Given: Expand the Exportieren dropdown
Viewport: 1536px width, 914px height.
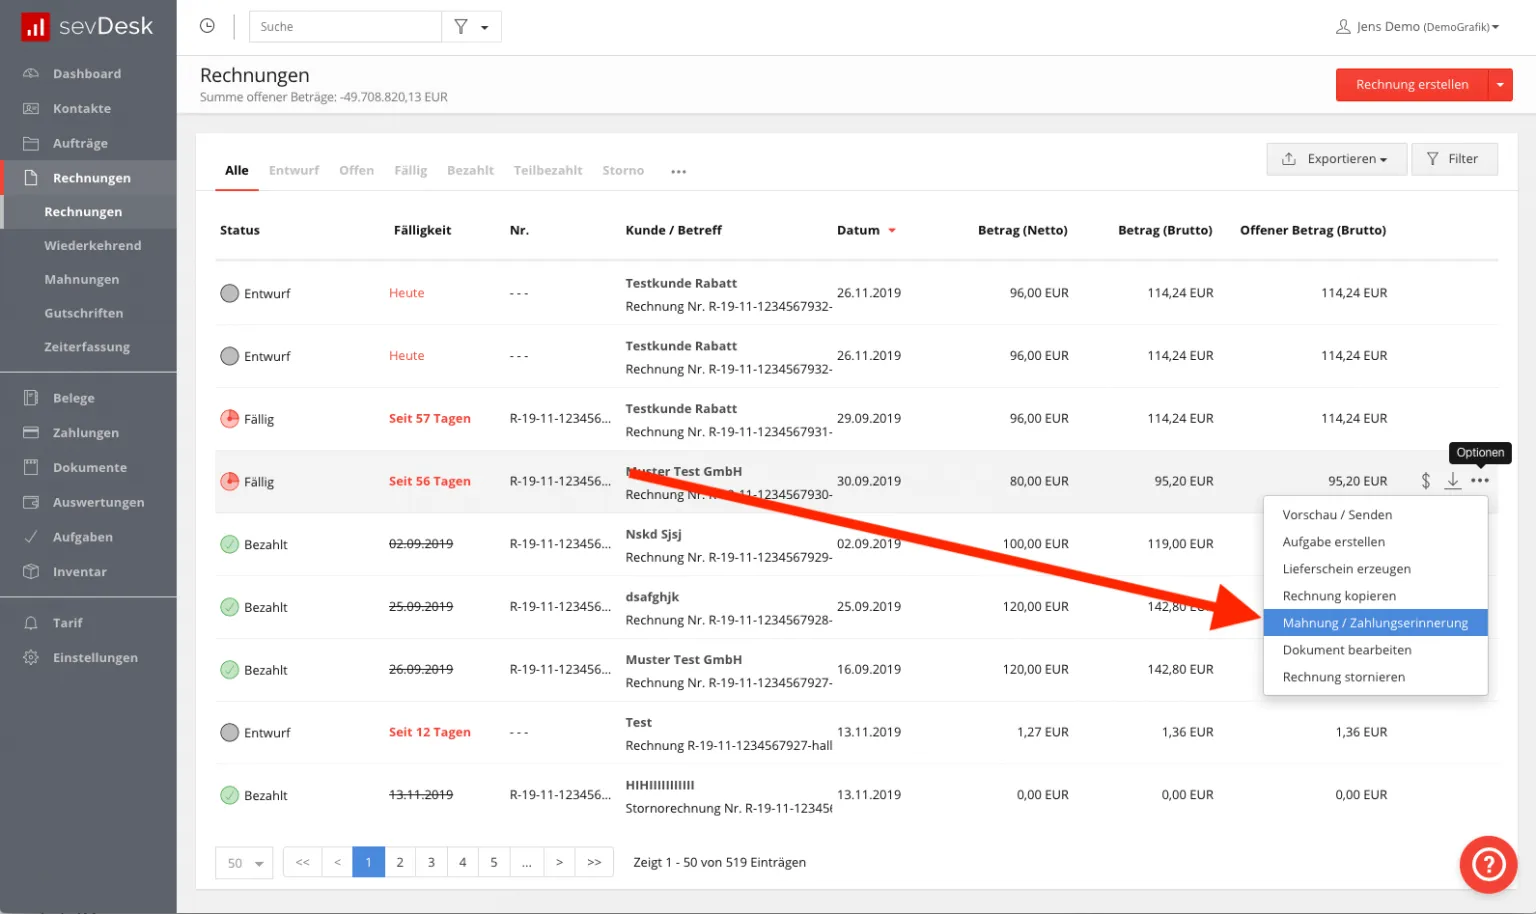Looking at the screenshot, I should point(1336,159).
